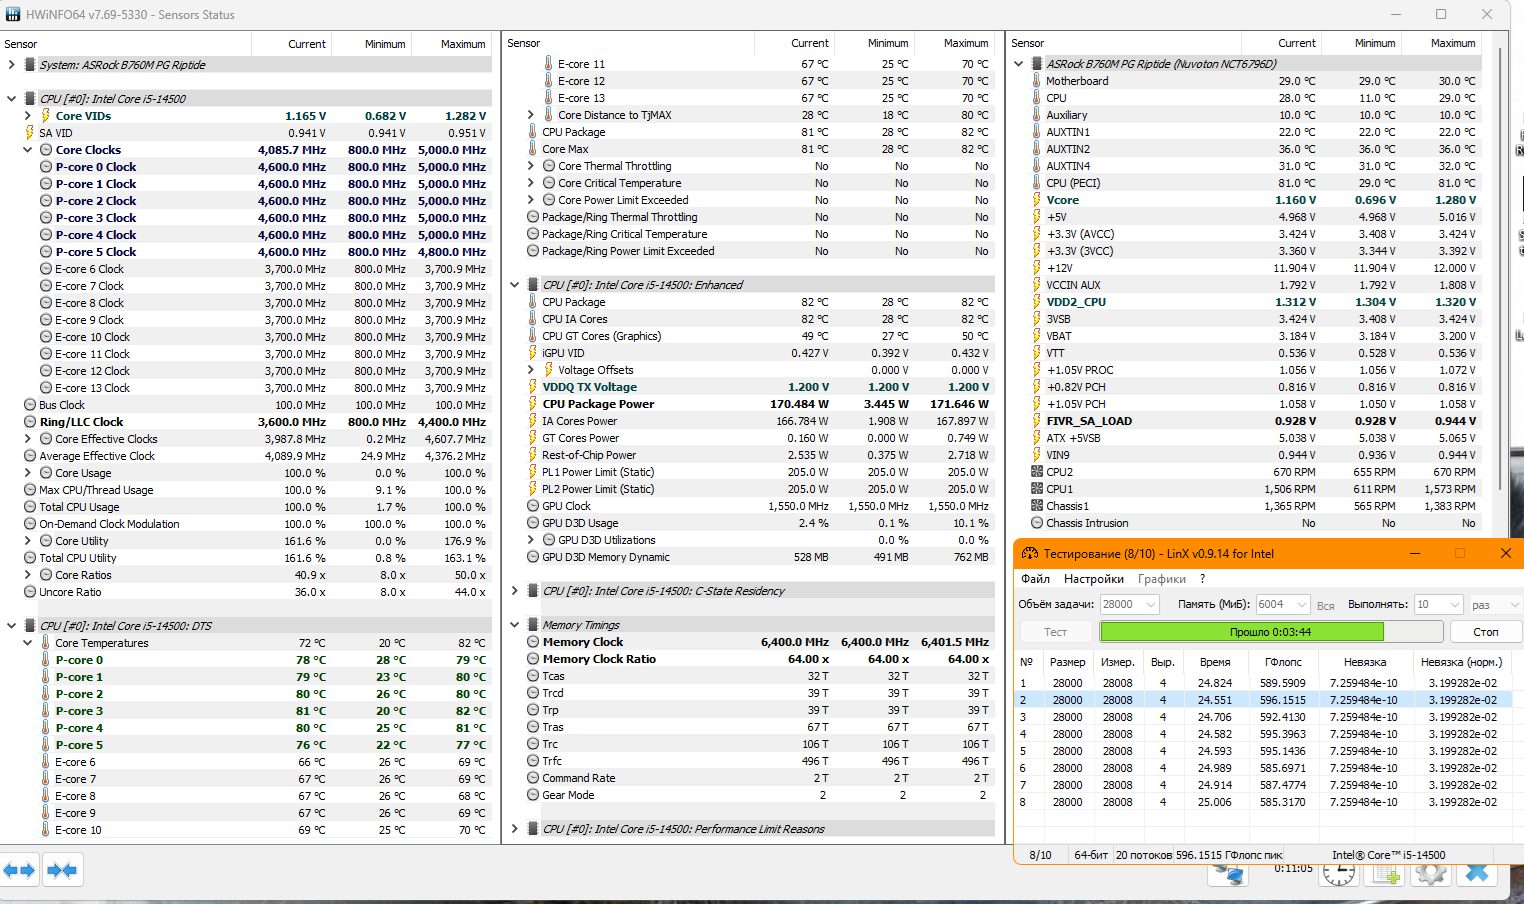
Task: Expand Core Effective Clocks
Action: 27,439
